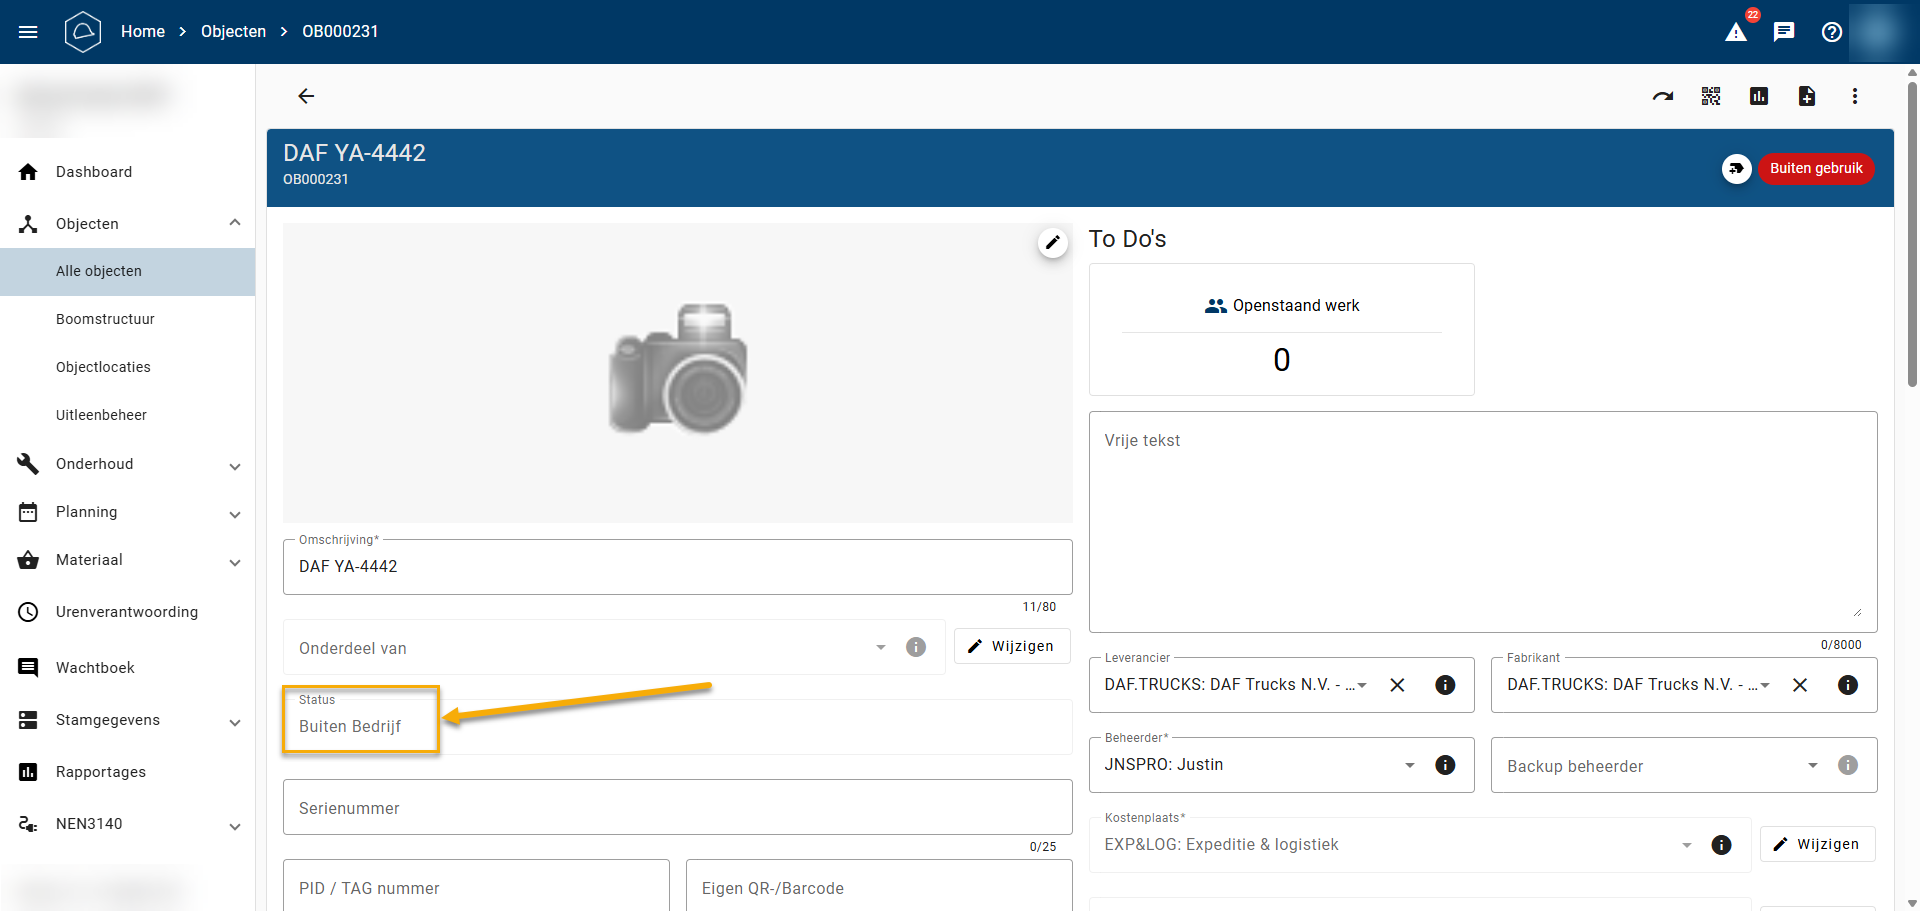
Task: Show the QR code for this object
Action: (1711, 96)
